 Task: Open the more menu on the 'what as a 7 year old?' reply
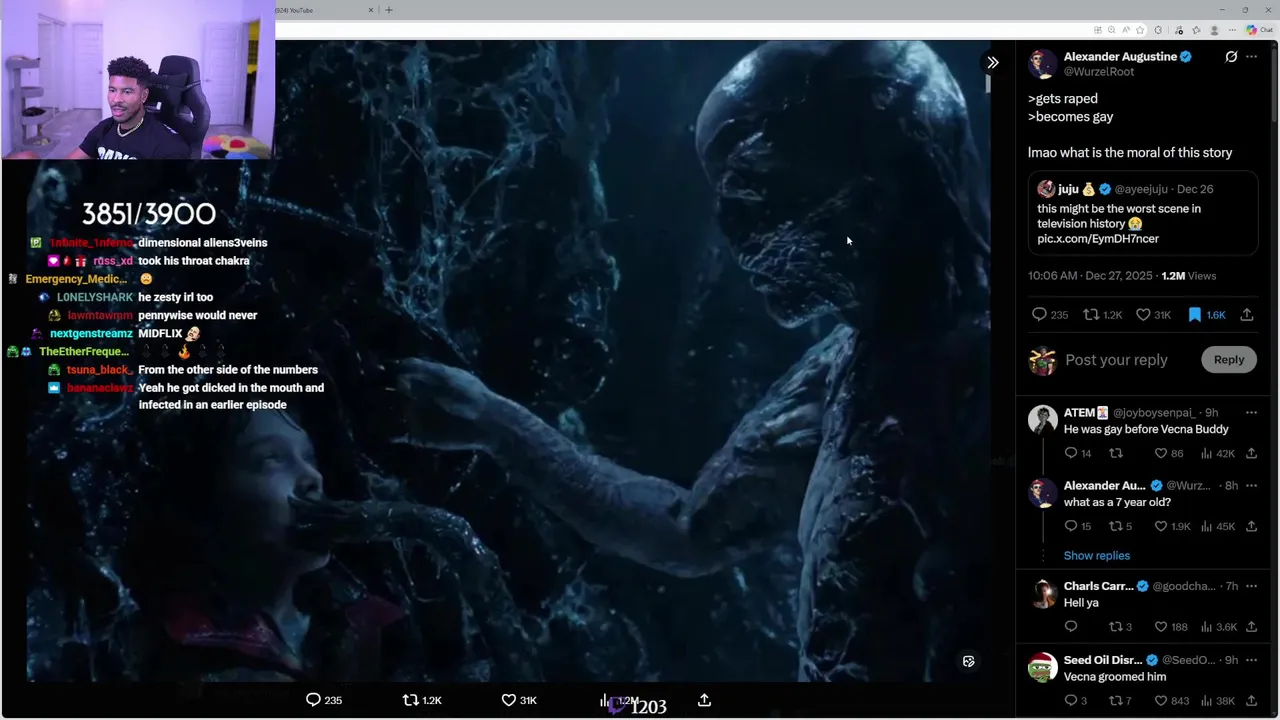click(1251, 485)
